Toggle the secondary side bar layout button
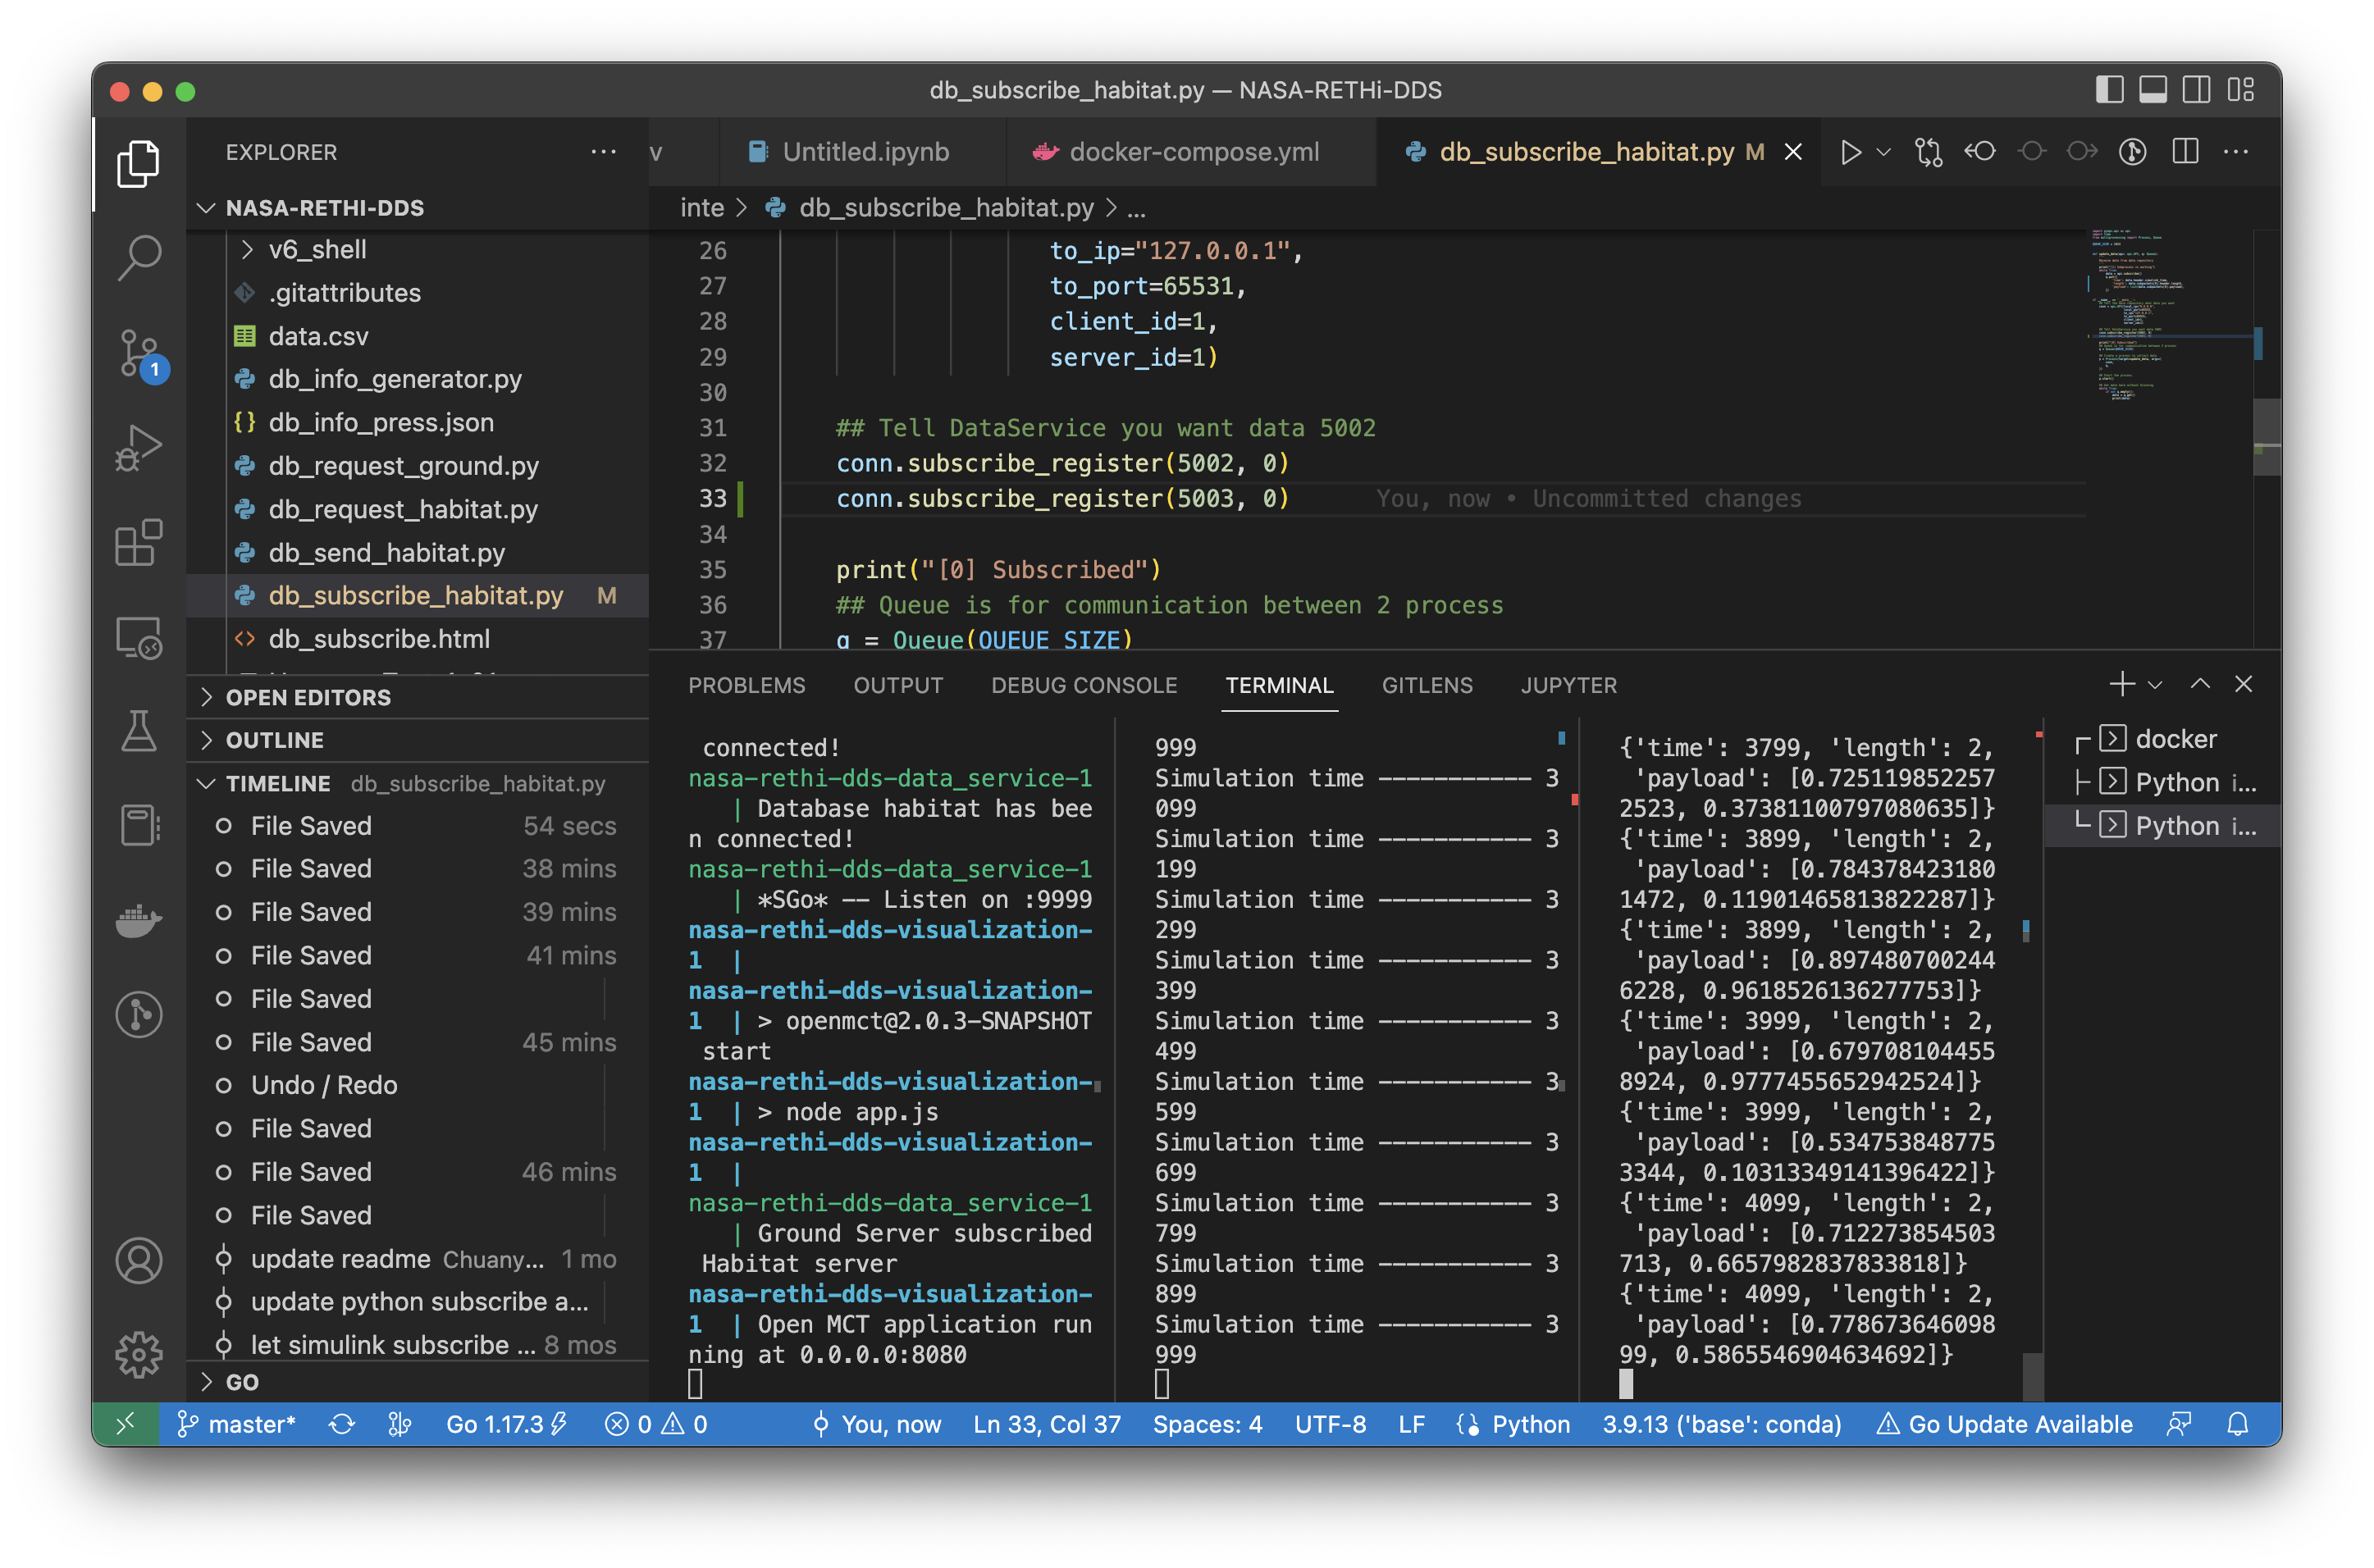This screenshot has height=1568, width=2374. (x=2196, y=90)
